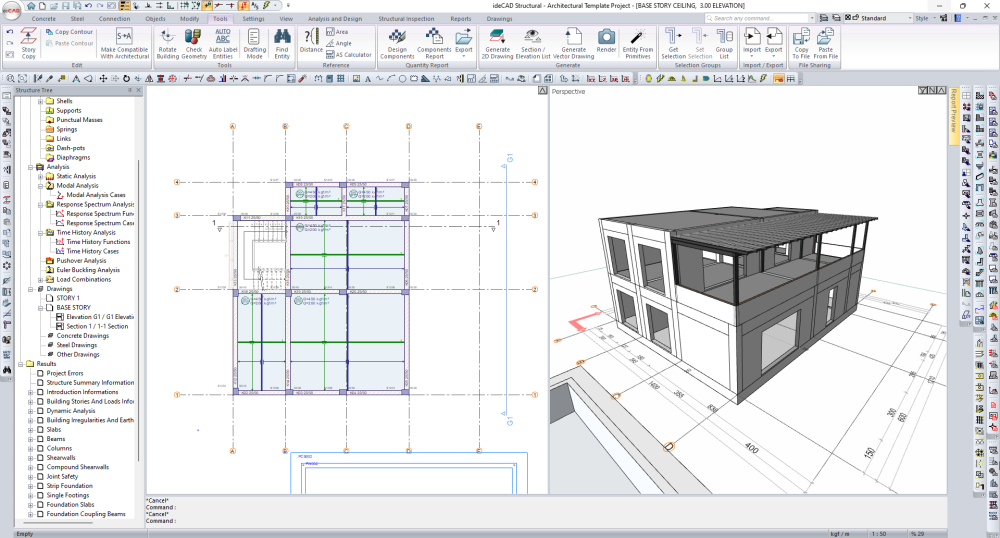Click the Copy Contour button
The image size is (1000, 538).
coord(69,32)
